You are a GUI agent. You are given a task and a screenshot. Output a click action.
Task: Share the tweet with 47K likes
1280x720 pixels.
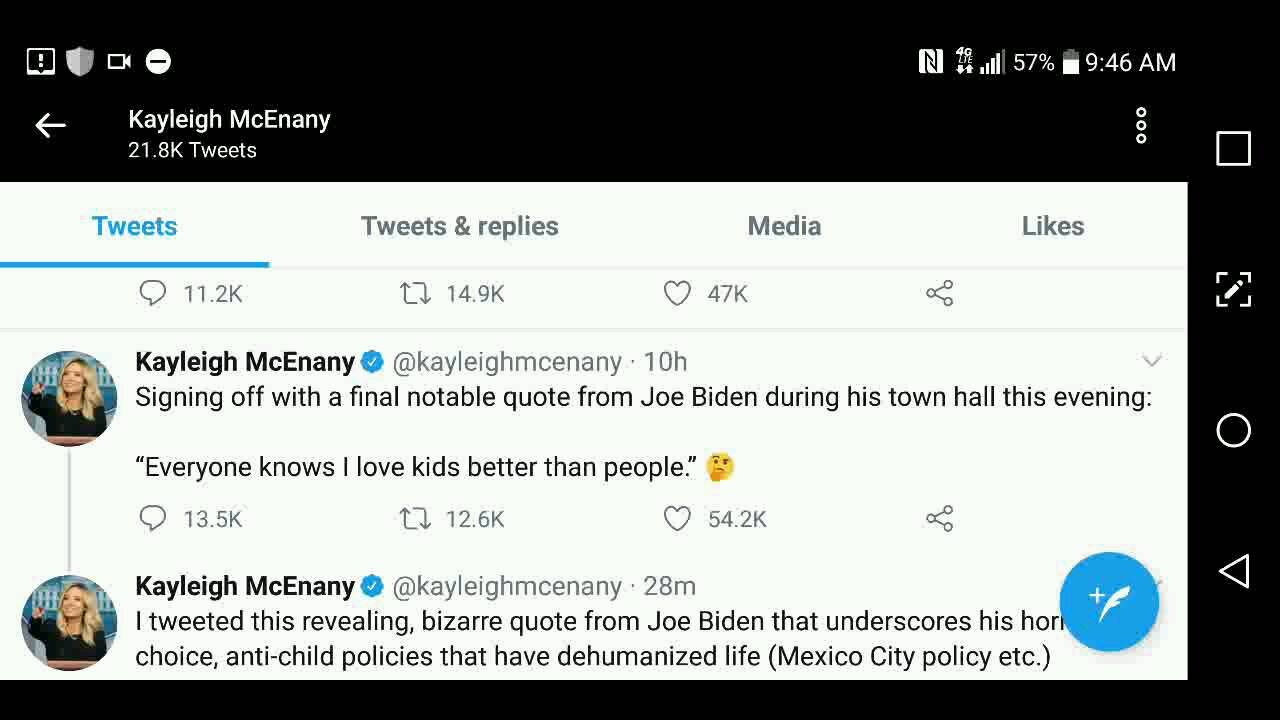[939, 293]
